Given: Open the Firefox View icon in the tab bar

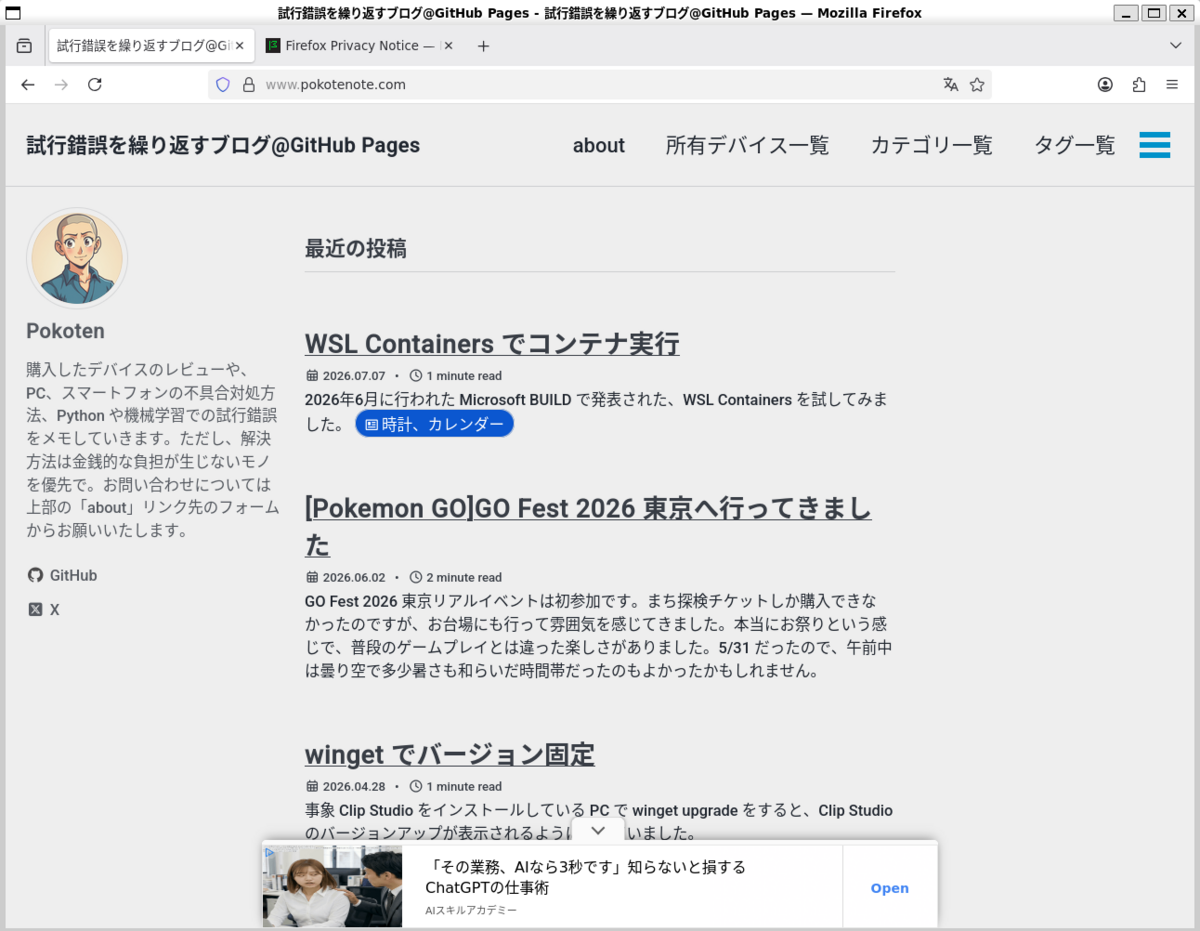Looking at the screenshot, I should pos(24,46).
